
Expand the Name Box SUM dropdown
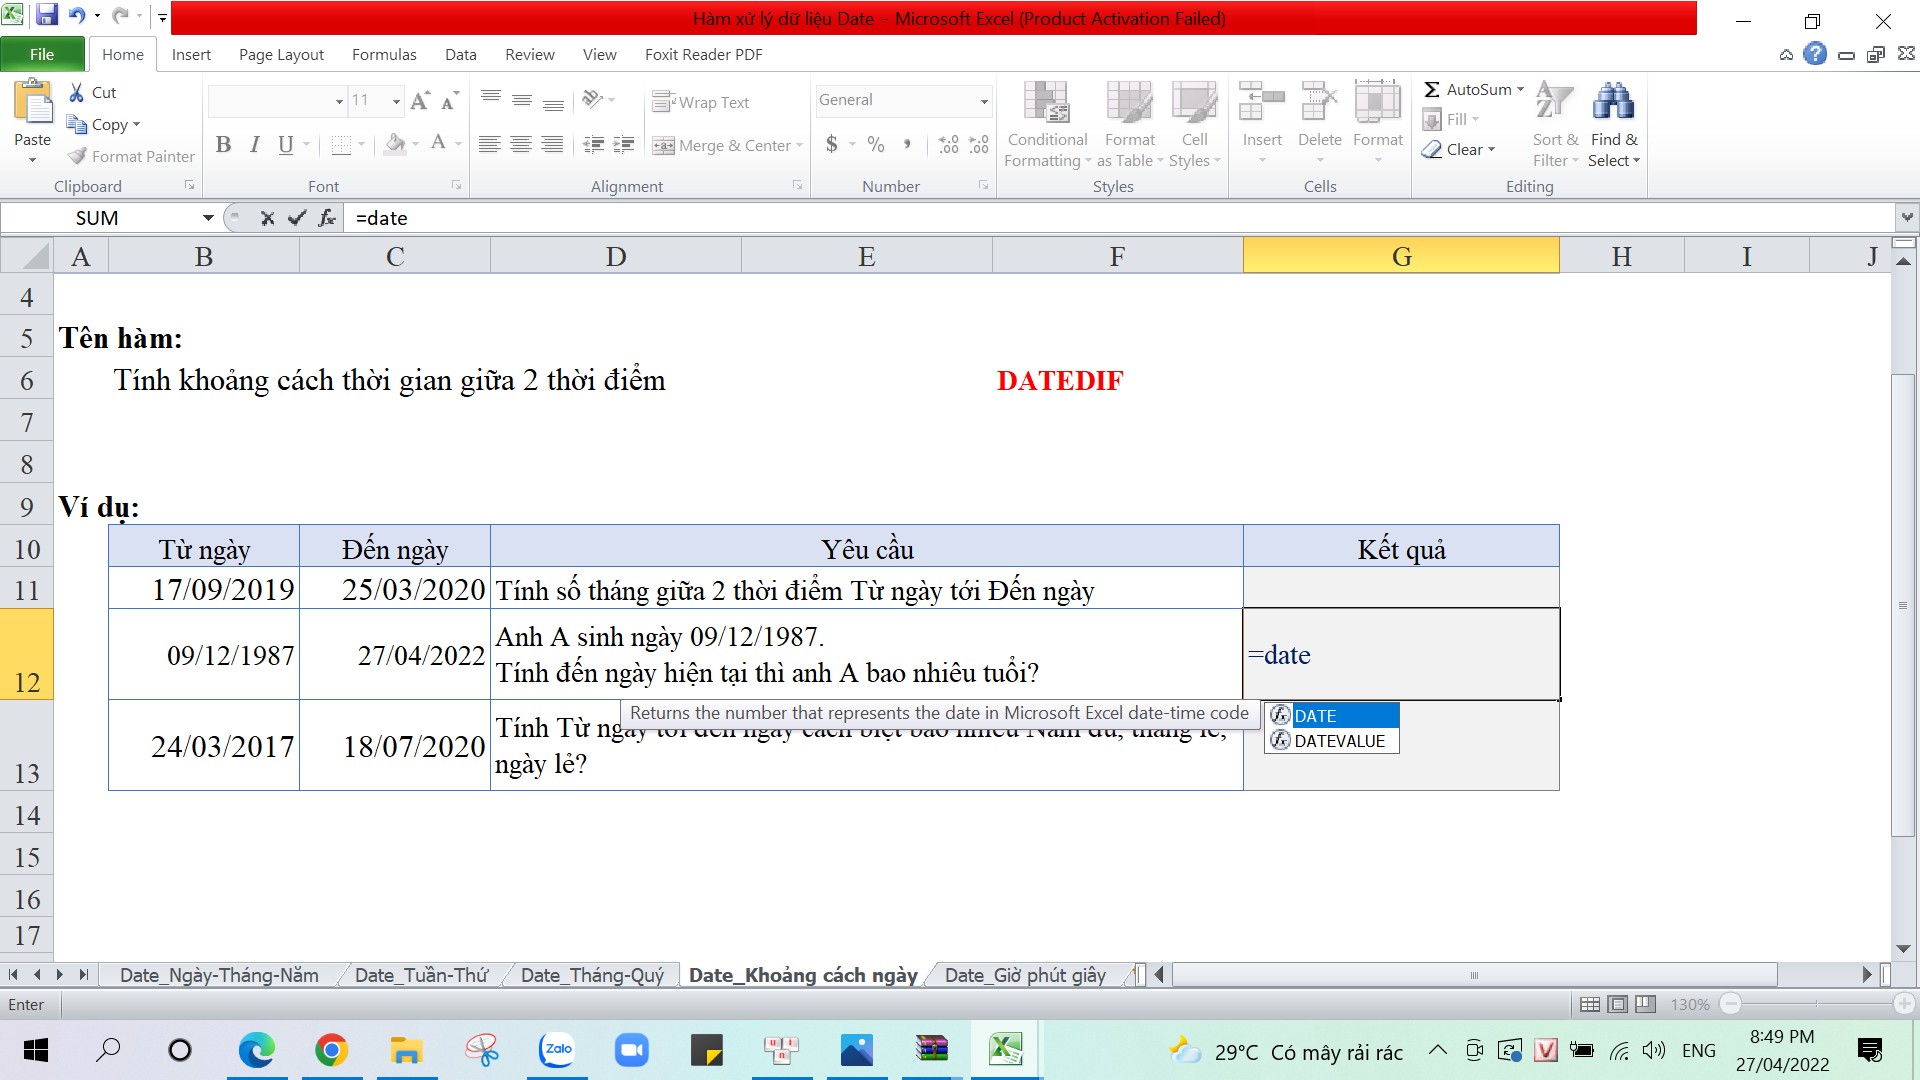tap(208, 218)
